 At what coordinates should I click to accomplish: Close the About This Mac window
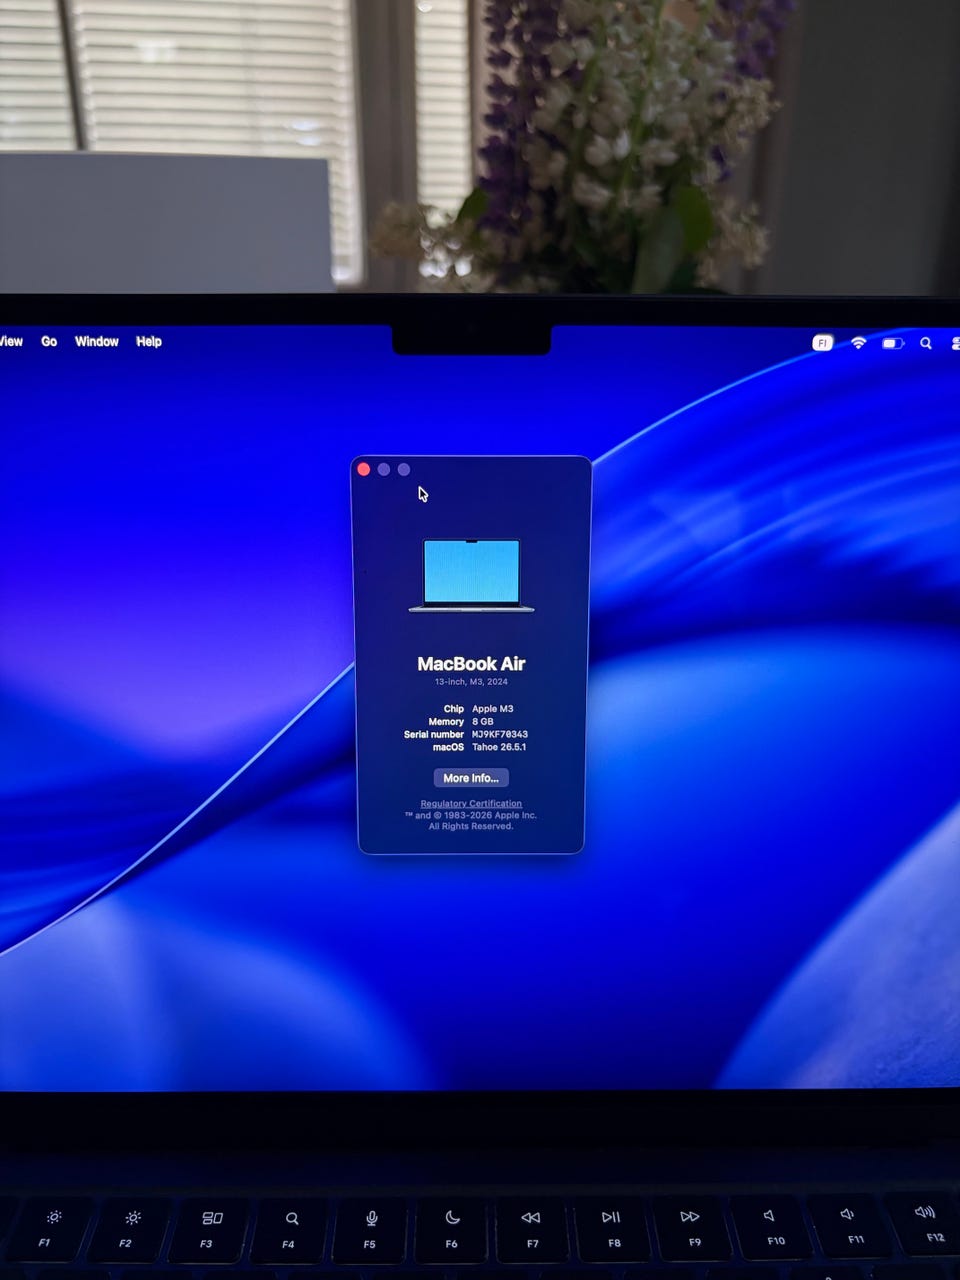pos(364,469)
